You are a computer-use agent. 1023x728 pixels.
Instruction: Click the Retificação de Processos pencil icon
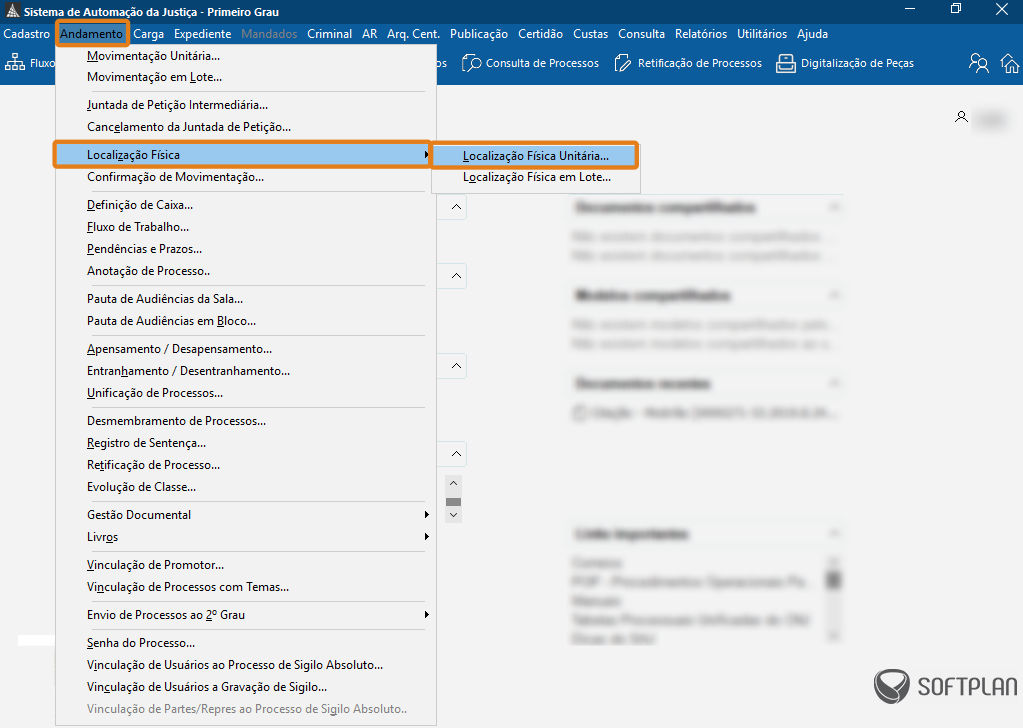[x=623, y=63]
